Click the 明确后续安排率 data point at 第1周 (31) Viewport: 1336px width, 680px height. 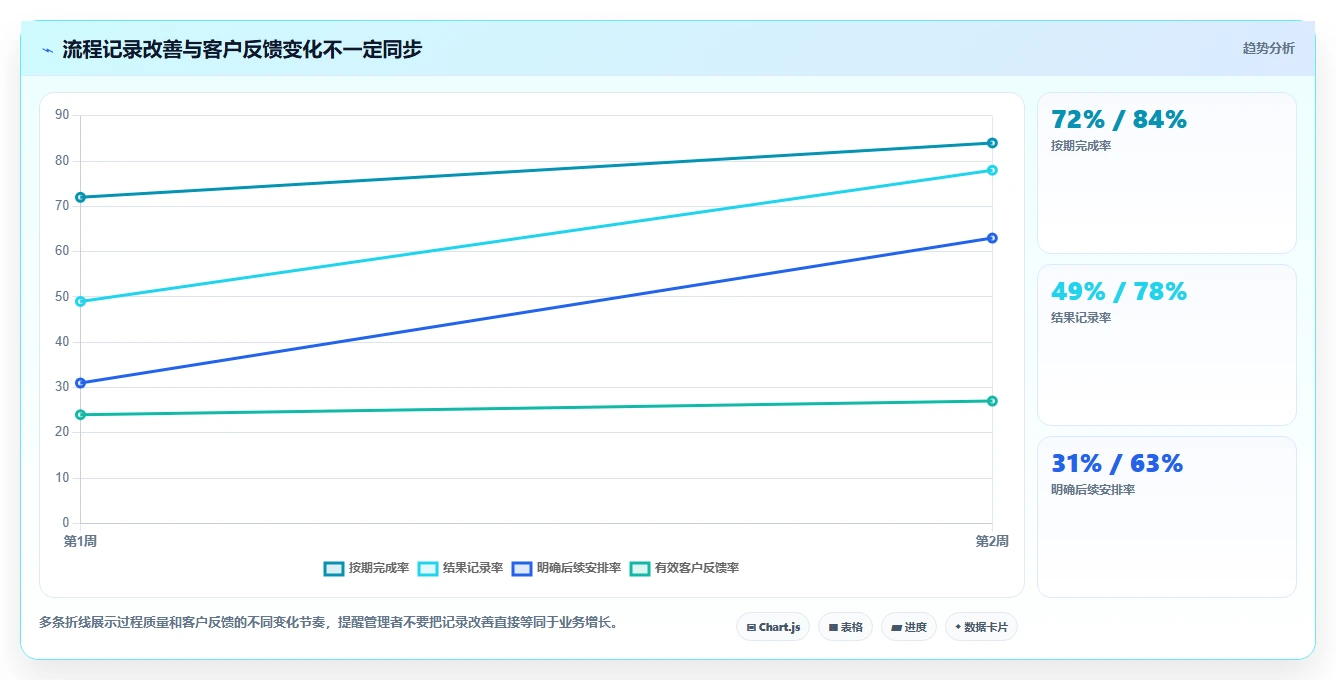80,383
